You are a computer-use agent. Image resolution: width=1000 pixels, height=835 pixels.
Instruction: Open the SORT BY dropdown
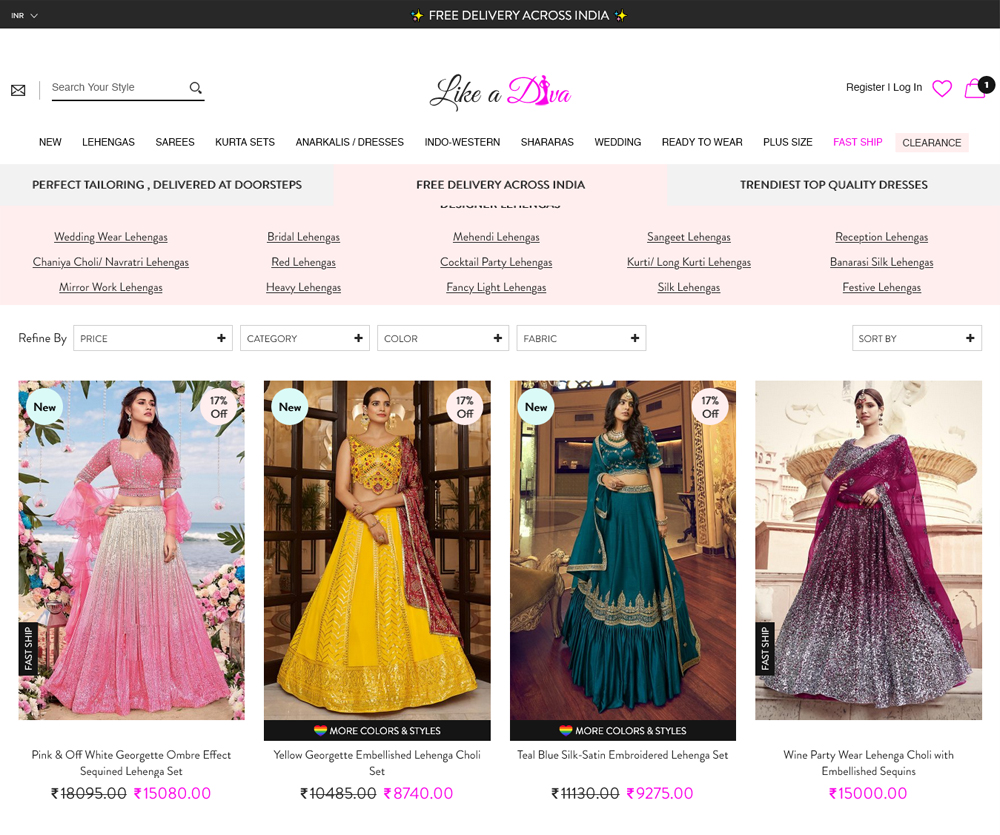tap(917, 338)
